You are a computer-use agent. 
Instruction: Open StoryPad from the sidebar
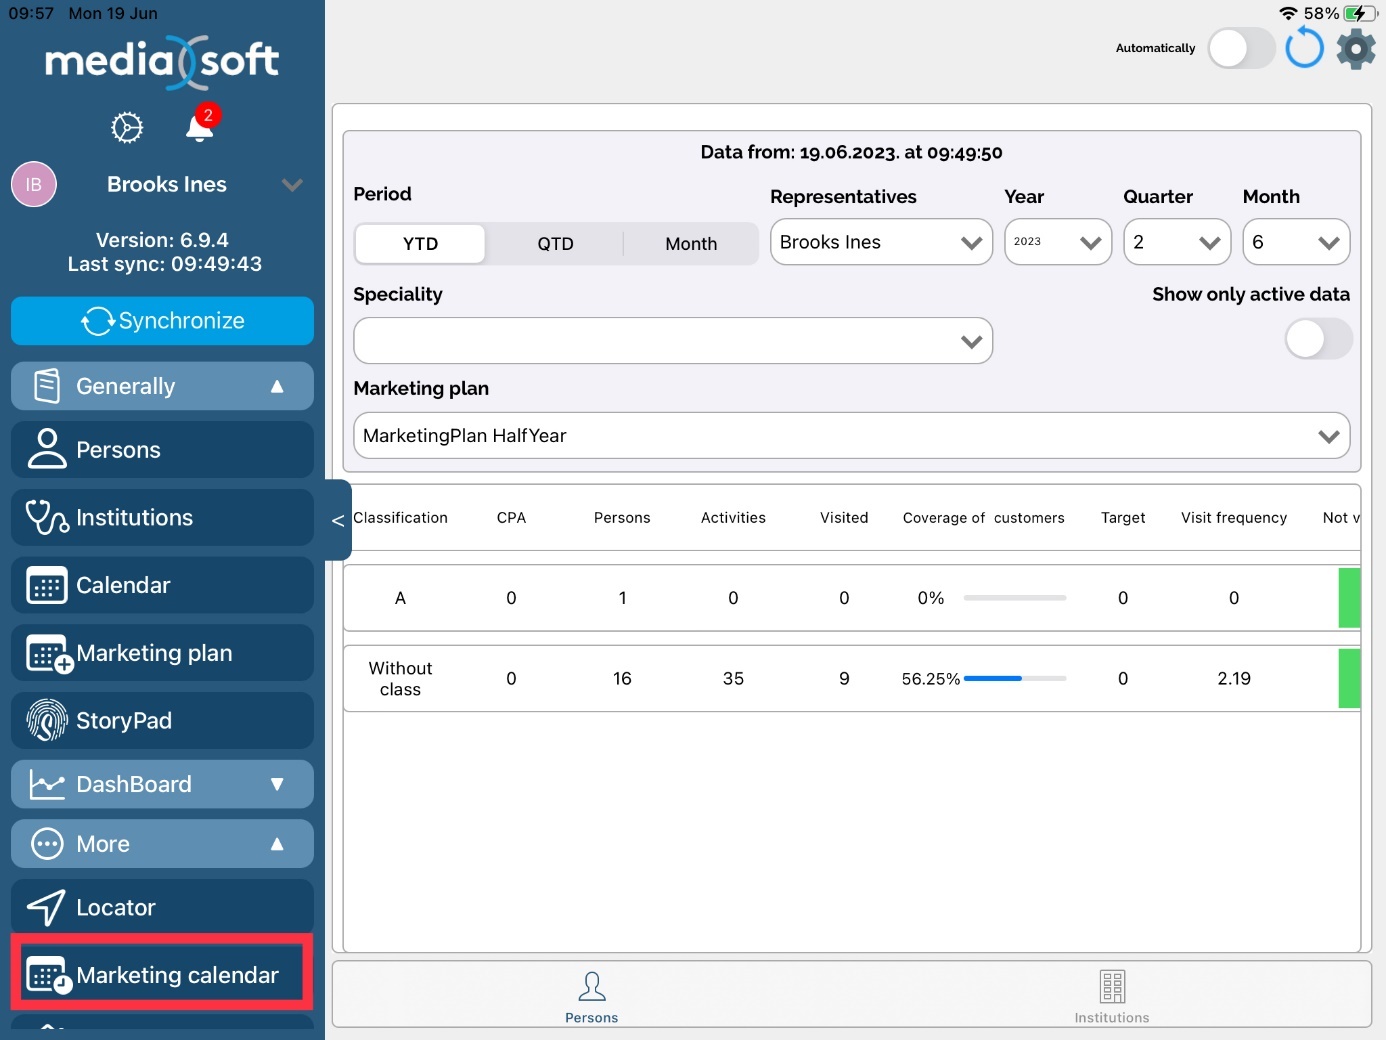[162, 720]
